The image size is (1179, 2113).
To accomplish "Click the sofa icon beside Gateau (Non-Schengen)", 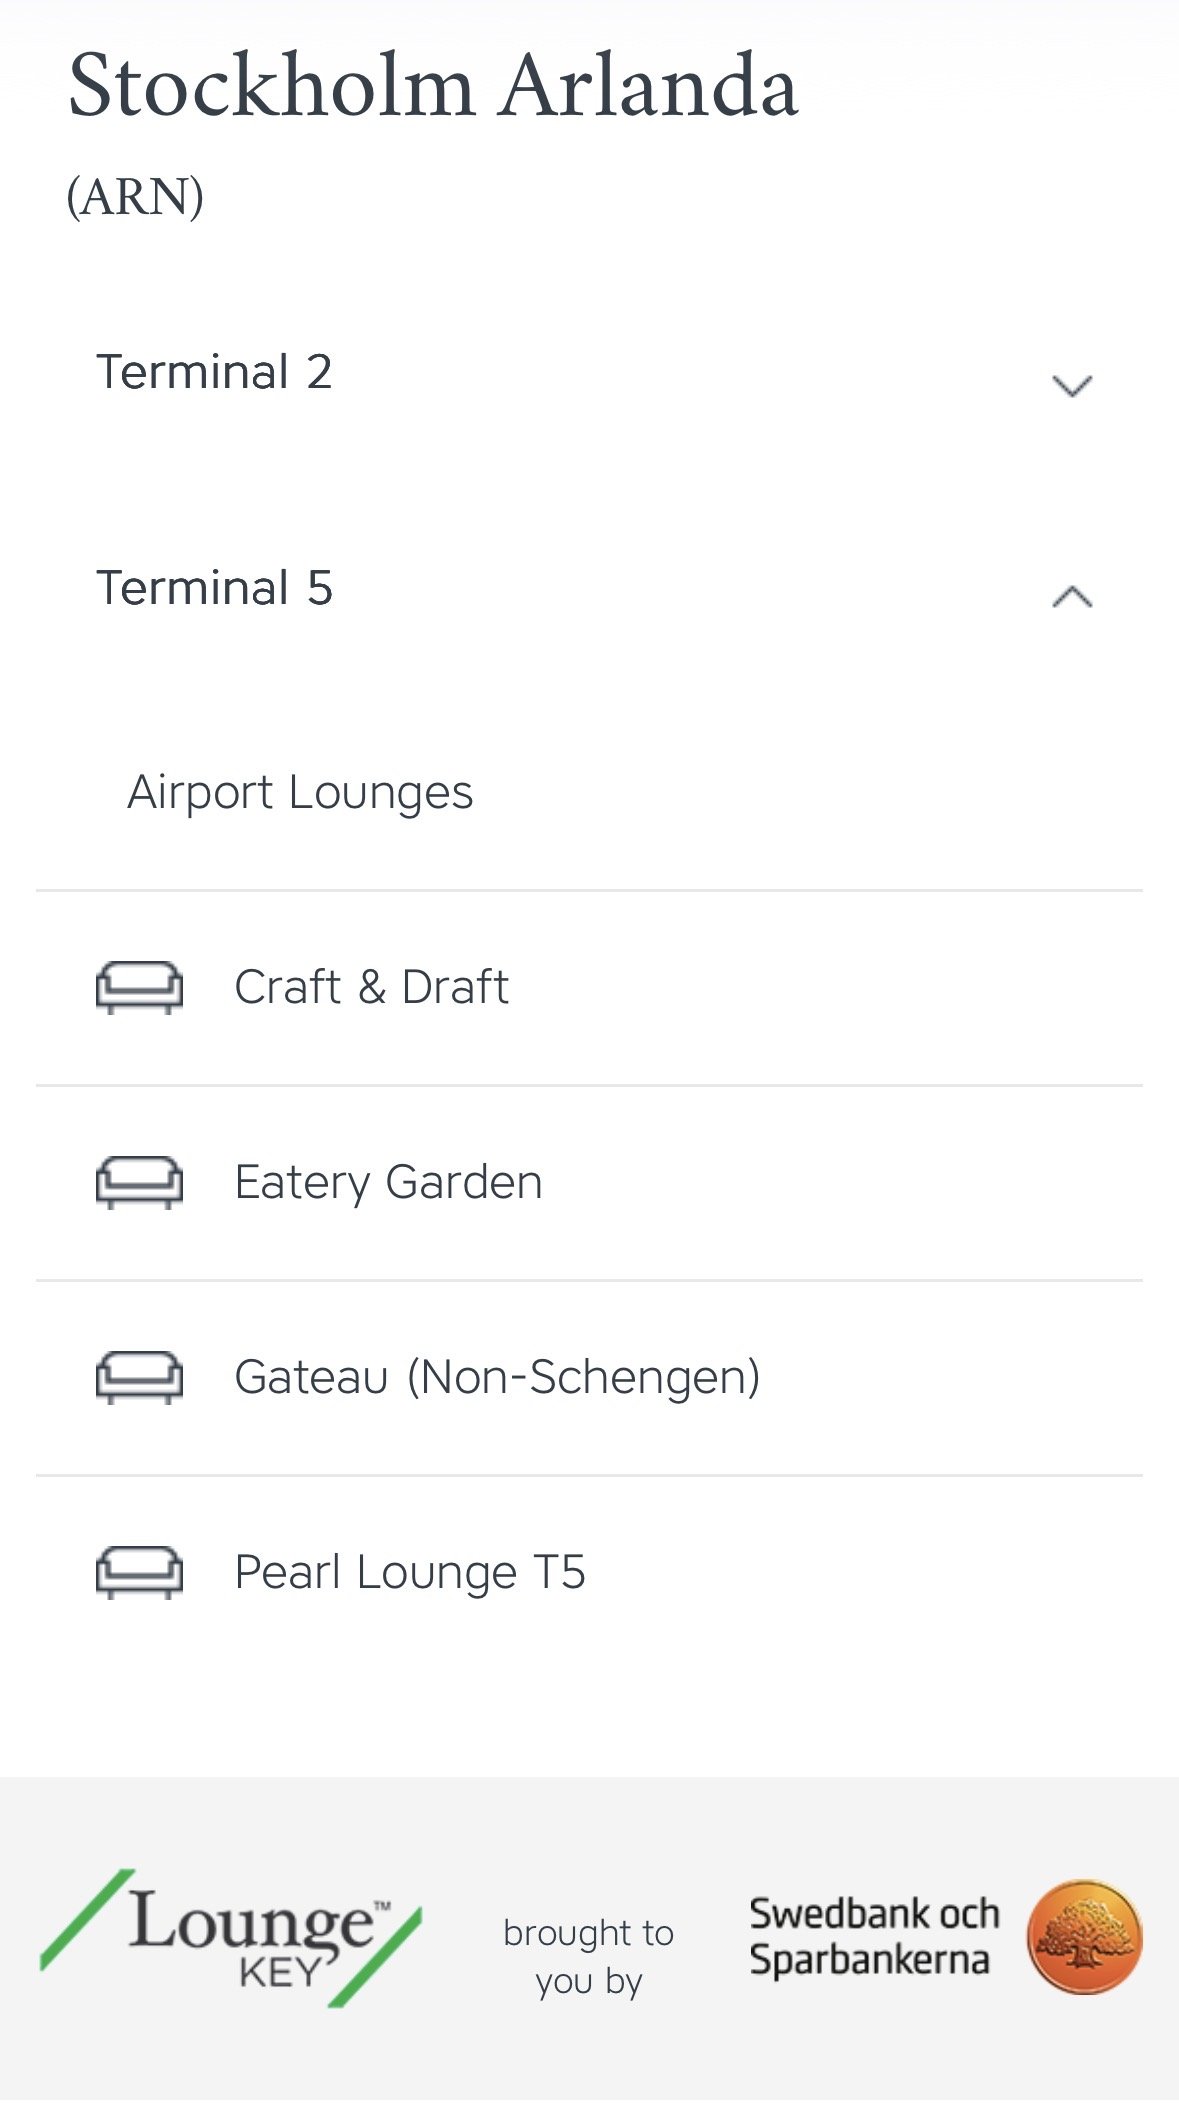I will point(139,1378).
